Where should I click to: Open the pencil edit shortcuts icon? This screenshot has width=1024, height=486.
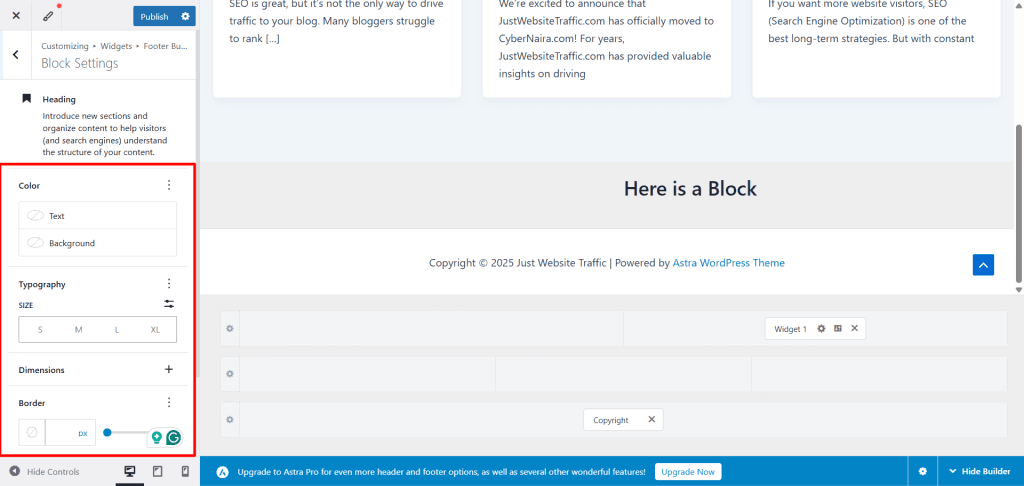pos(48,16)
